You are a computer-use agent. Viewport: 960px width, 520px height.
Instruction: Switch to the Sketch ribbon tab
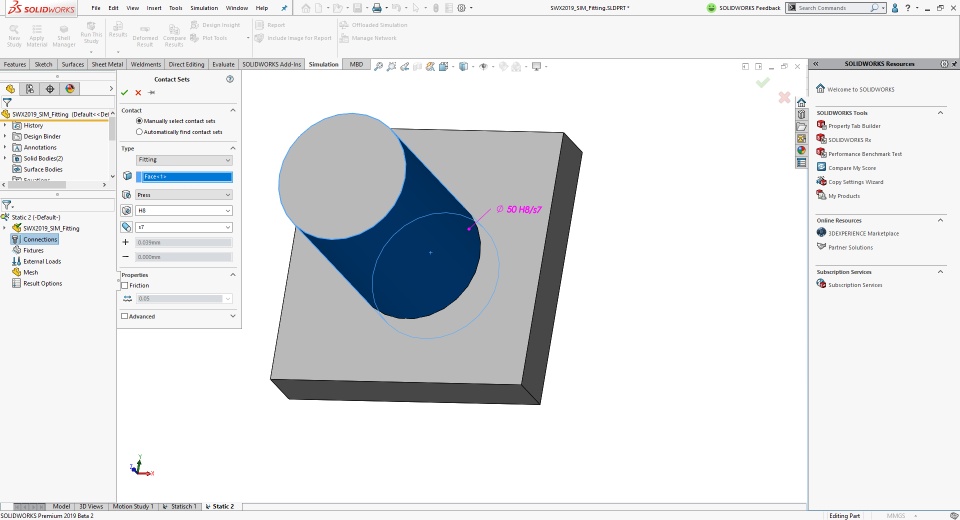[43, 64]
